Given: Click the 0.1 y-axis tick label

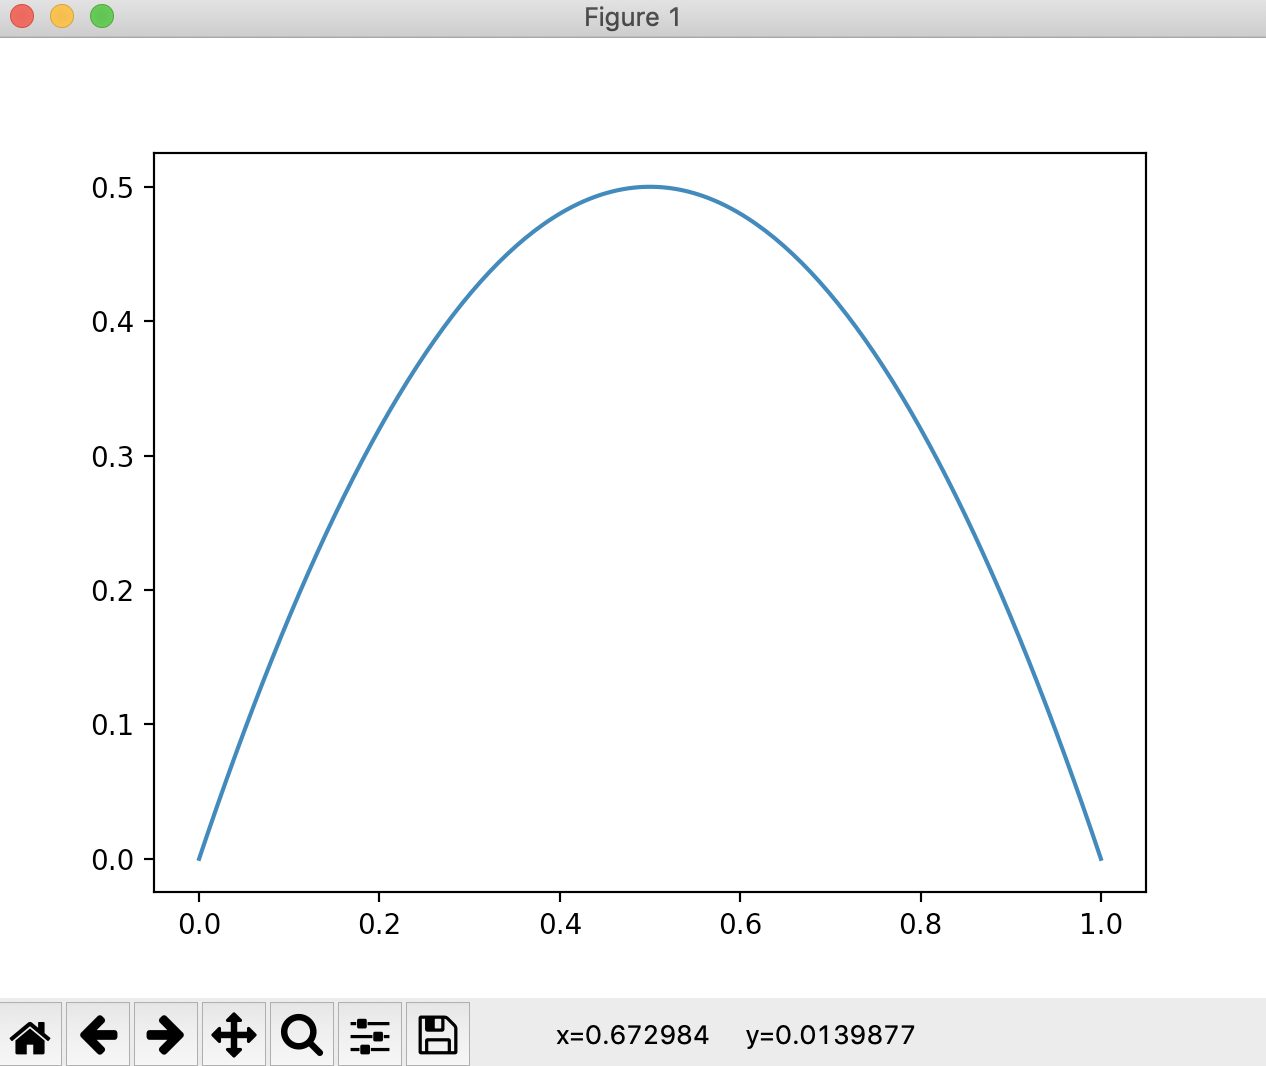Looking at the screenshot, I should tap(113, 725).
